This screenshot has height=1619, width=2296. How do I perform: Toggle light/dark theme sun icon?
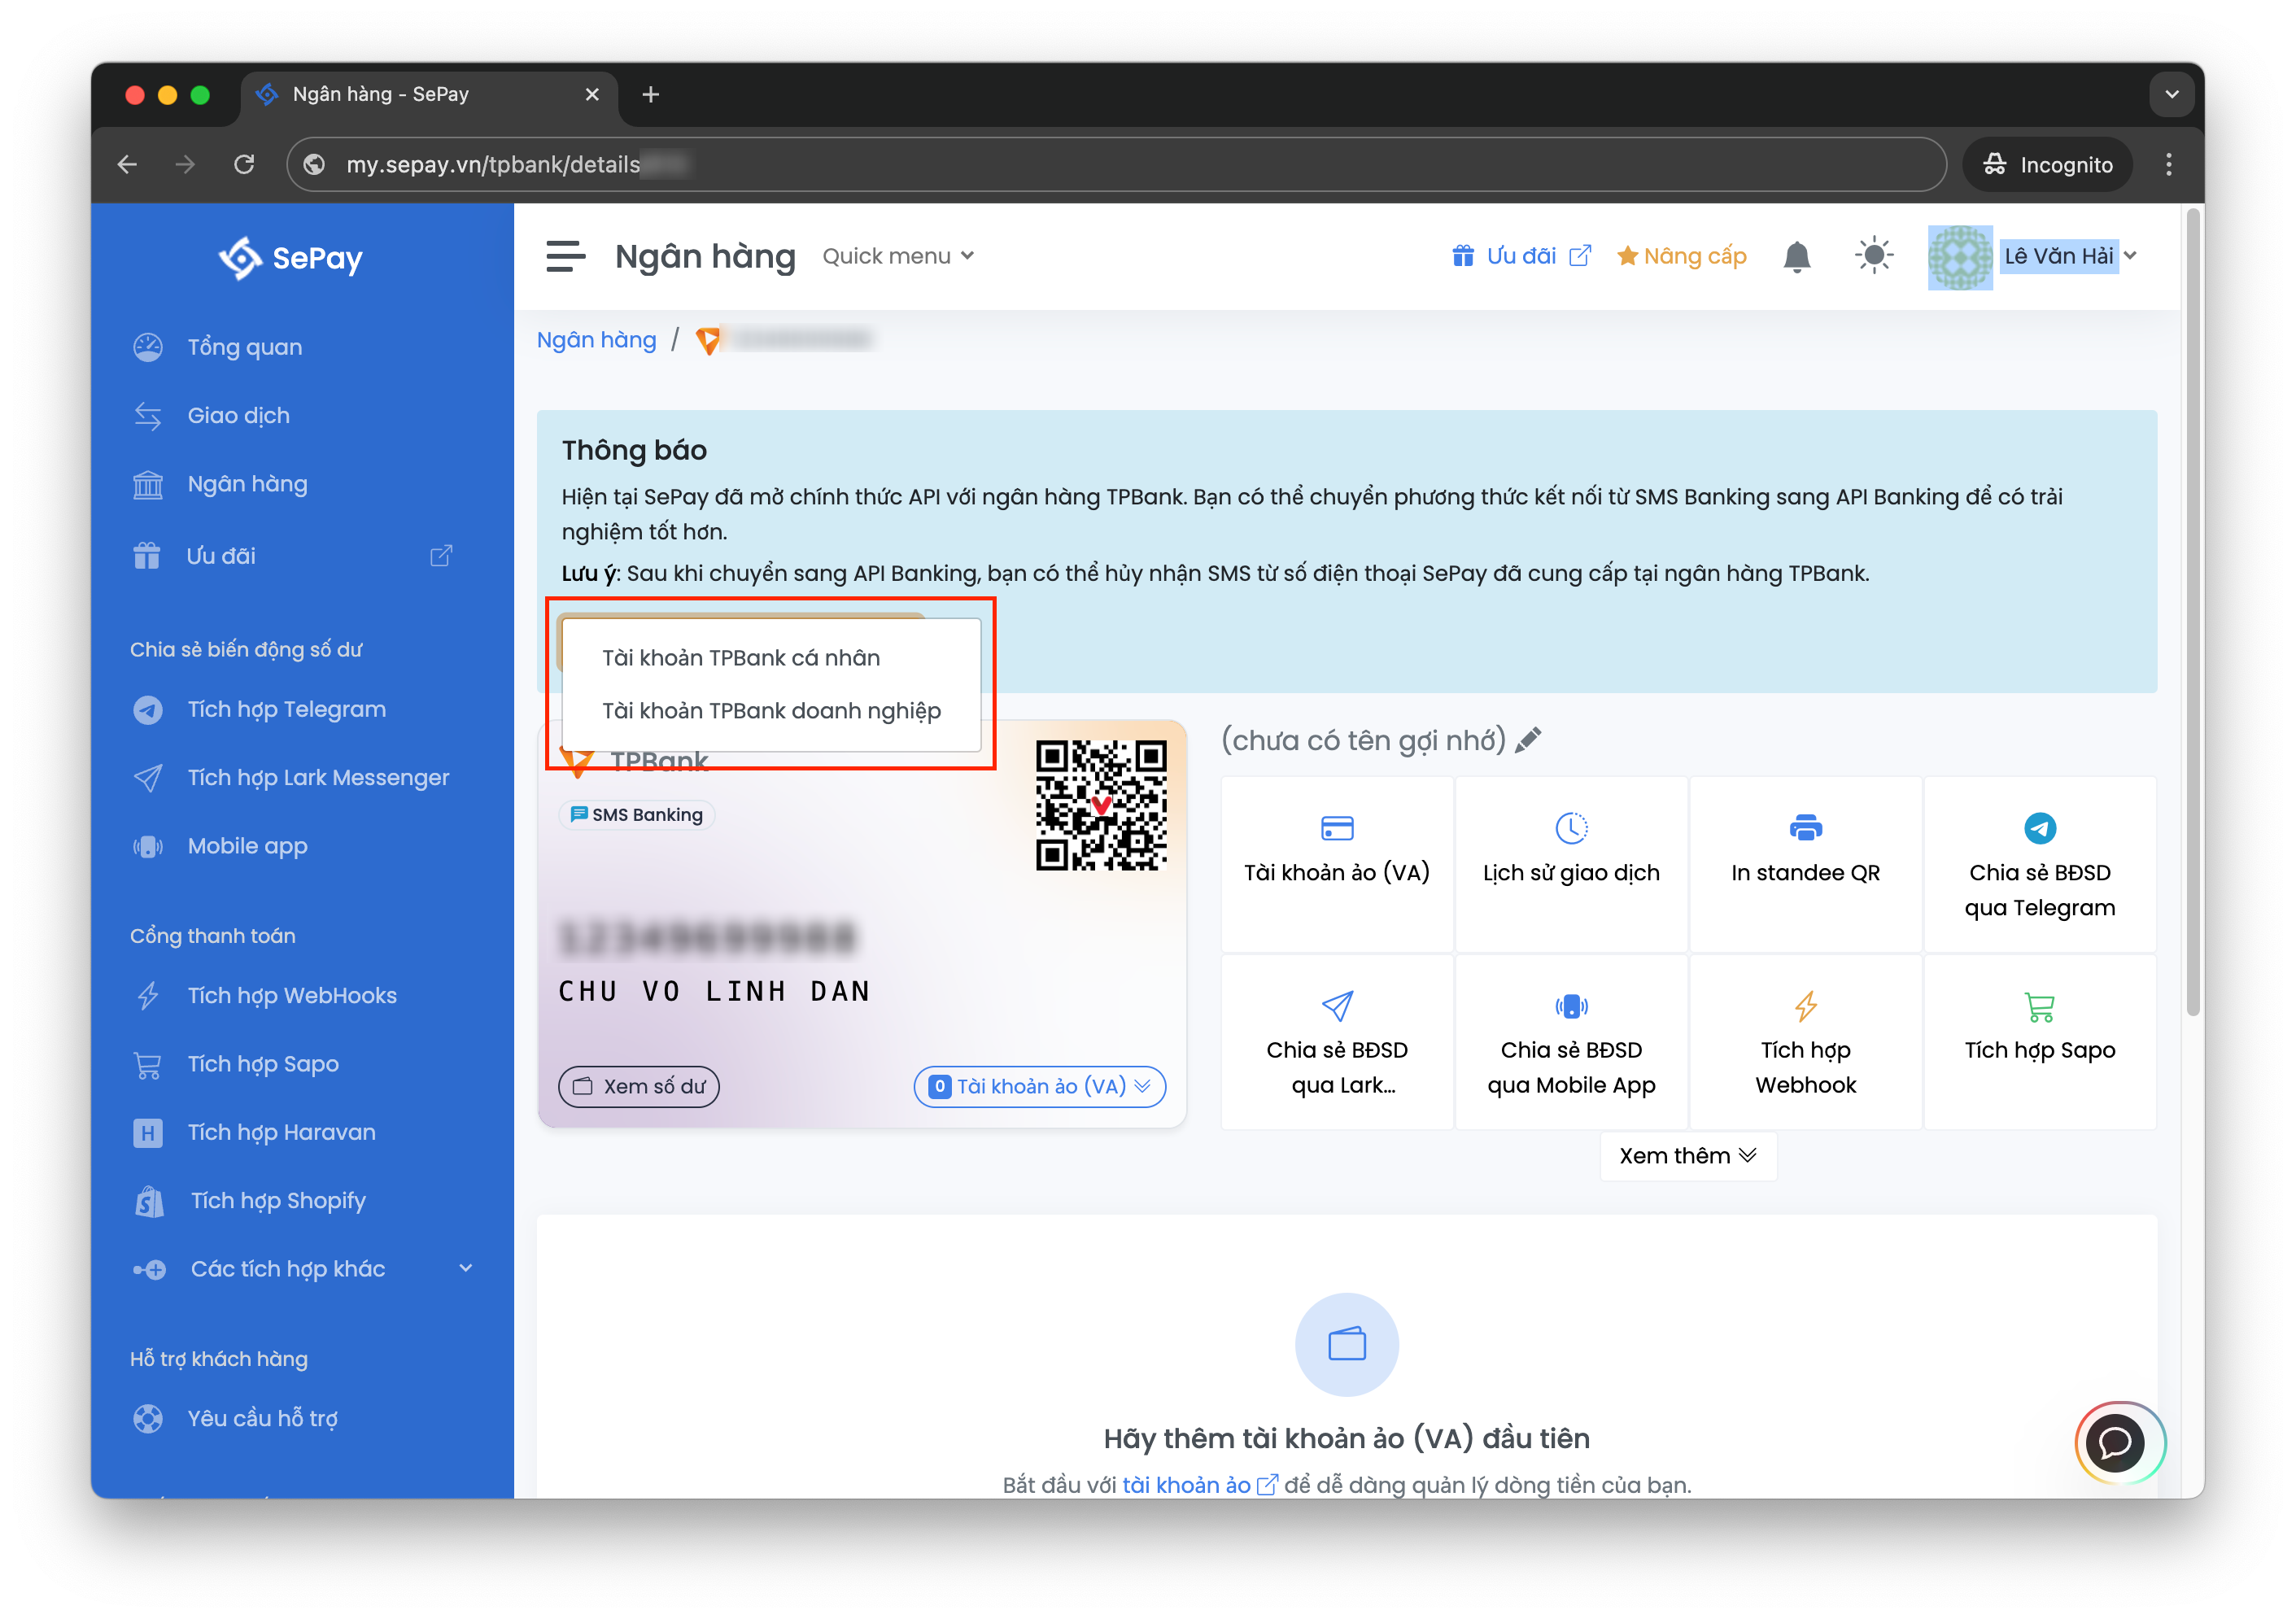(1874, 256)
